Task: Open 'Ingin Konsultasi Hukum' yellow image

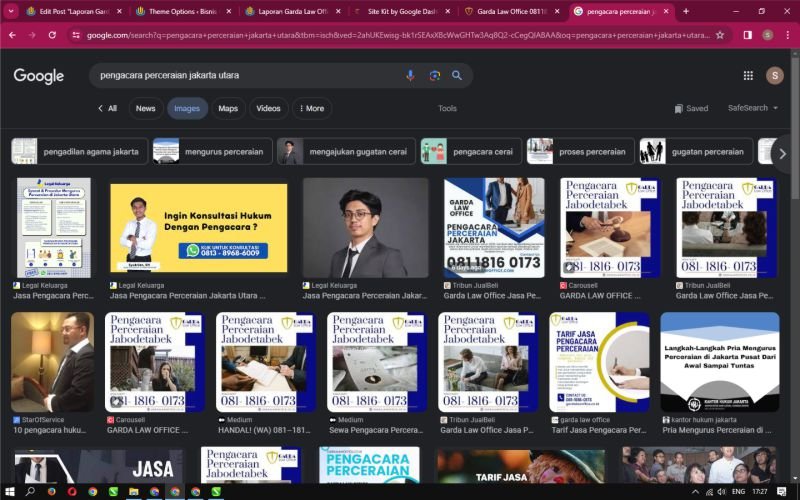Action: pos(198,228)
